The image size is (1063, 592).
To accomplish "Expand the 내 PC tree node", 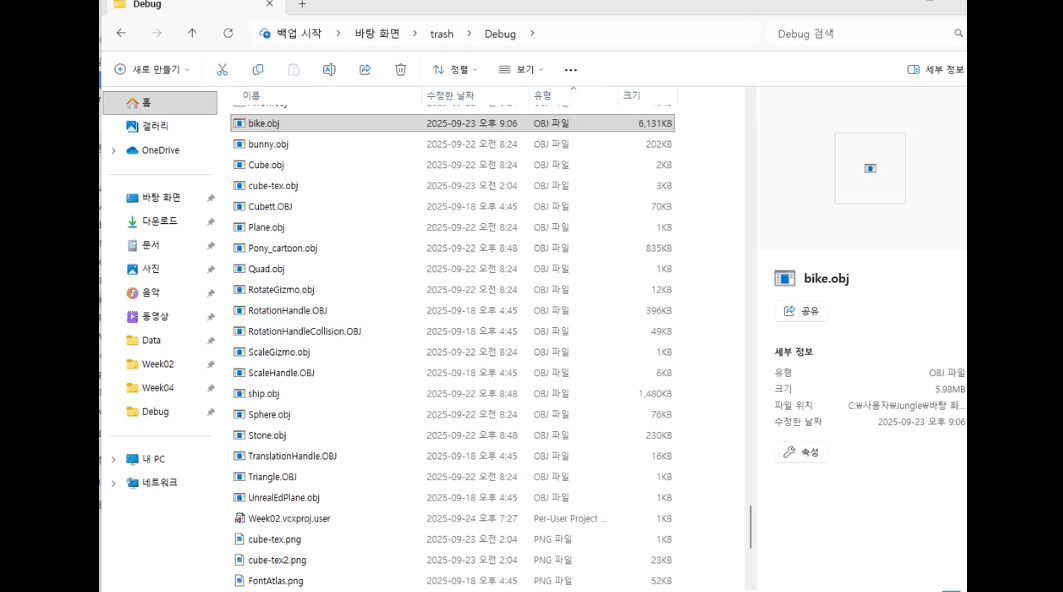I will tap(113, 459).
